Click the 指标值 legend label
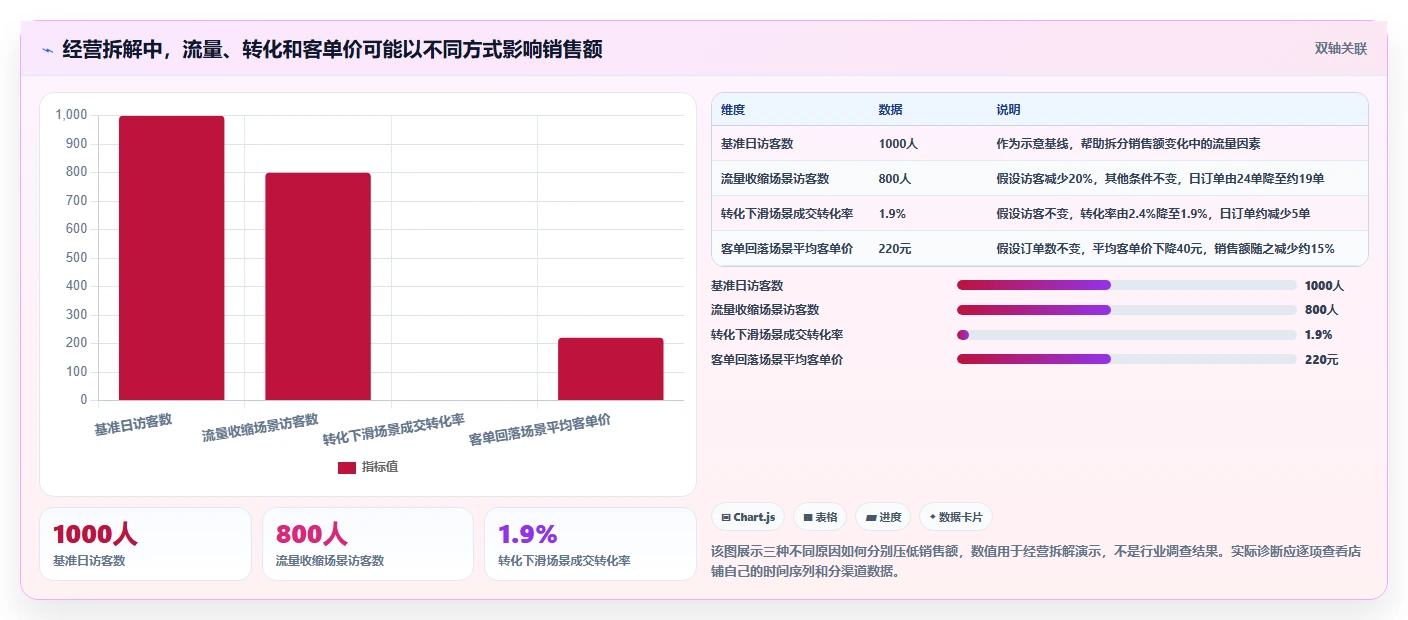 click(380, 467)
